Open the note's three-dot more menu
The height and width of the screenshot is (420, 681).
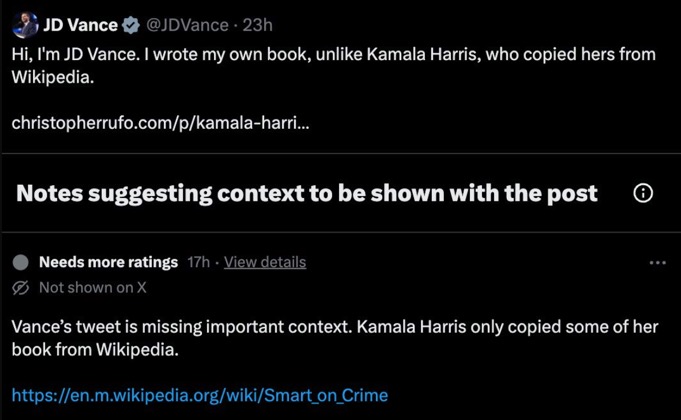point(658,262)
